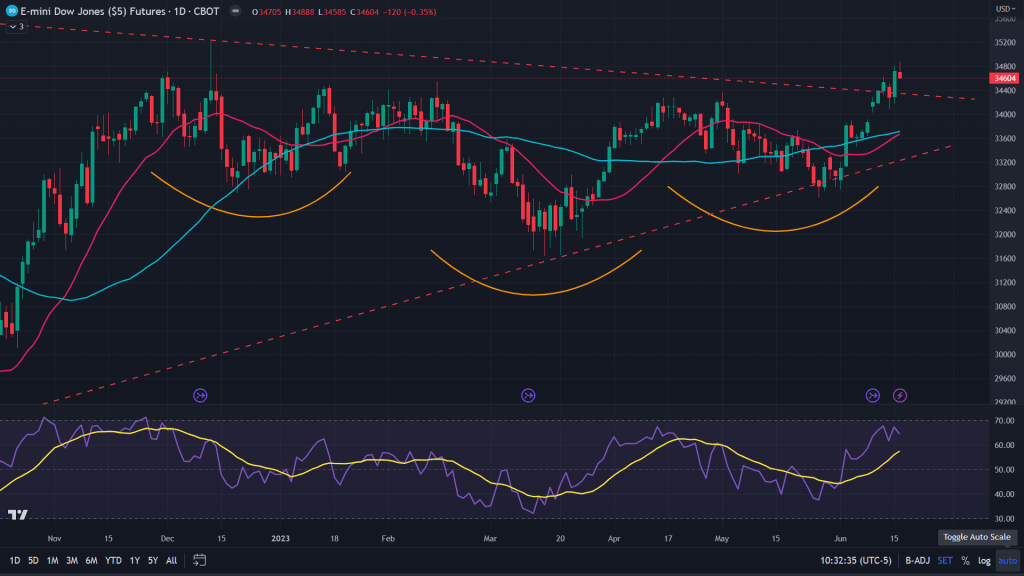
Task: Click the contract rollover marker near December
Action: click(200, 396)
